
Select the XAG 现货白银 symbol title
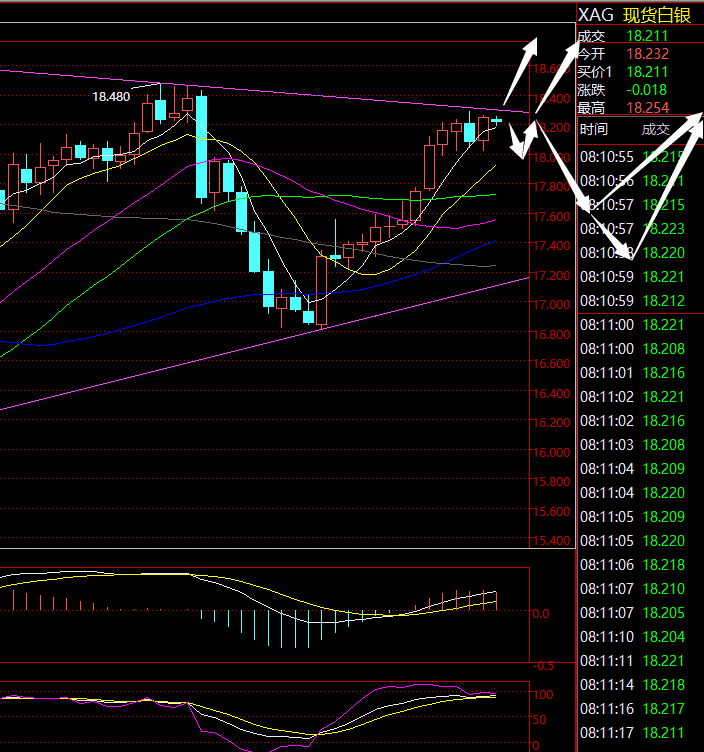pos(634,15)
